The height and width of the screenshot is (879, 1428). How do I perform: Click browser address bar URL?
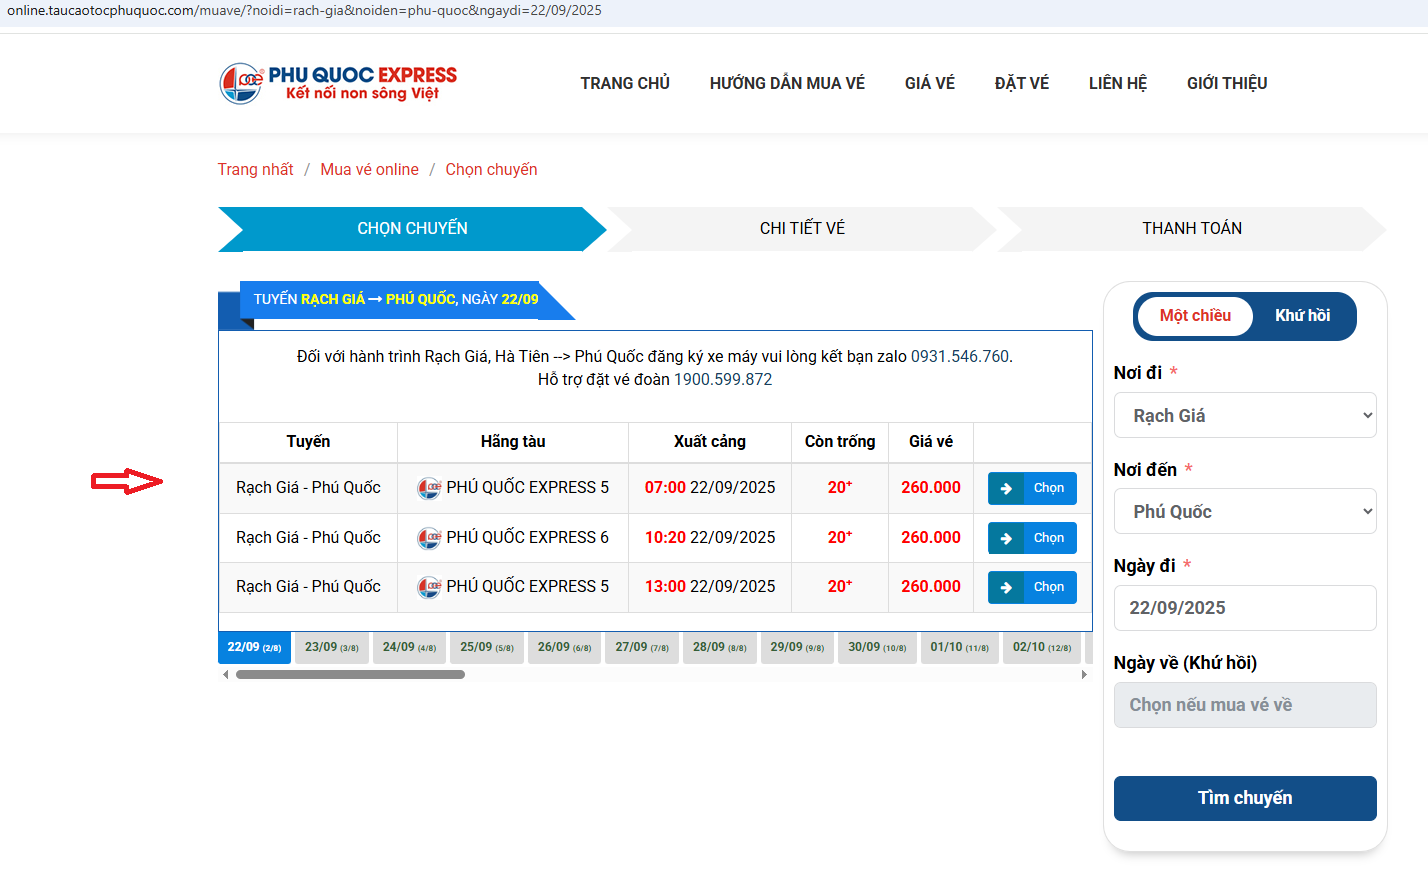304,10
